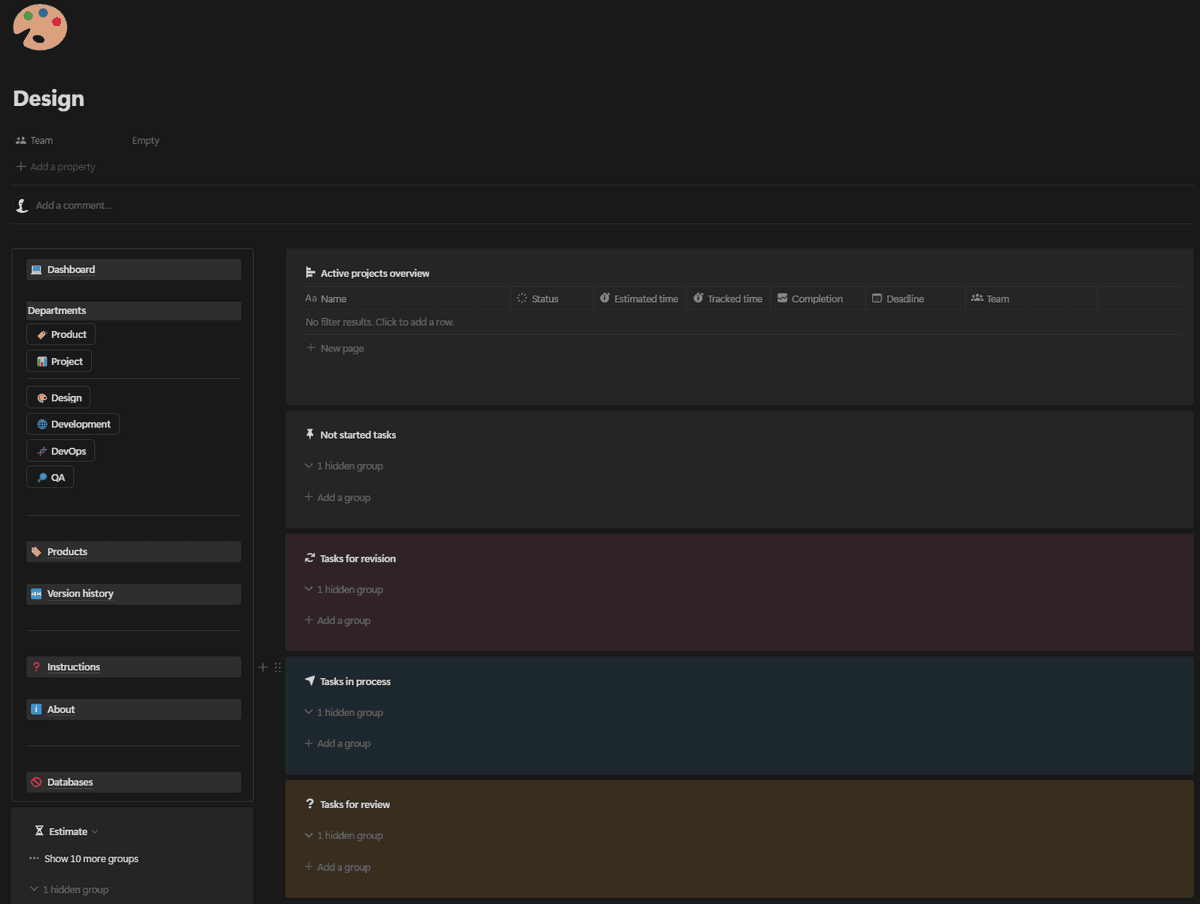Open the Product department page
The height and width of the screenshot is (904, 1200).
pyautogui.click(x=61, y=335)
